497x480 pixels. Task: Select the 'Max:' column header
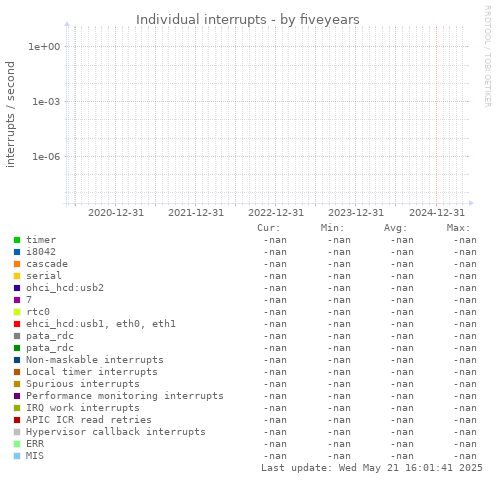click(458, 228)
